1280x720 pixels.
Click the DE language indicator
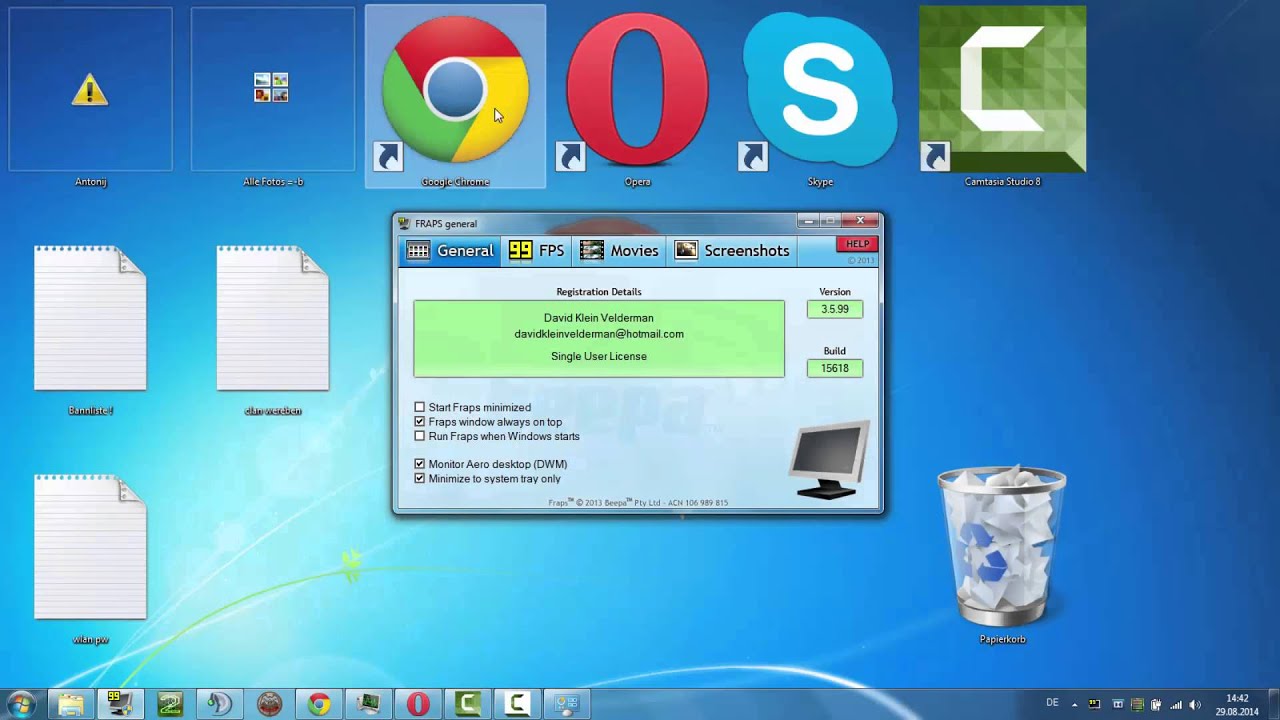point(1052,703)
